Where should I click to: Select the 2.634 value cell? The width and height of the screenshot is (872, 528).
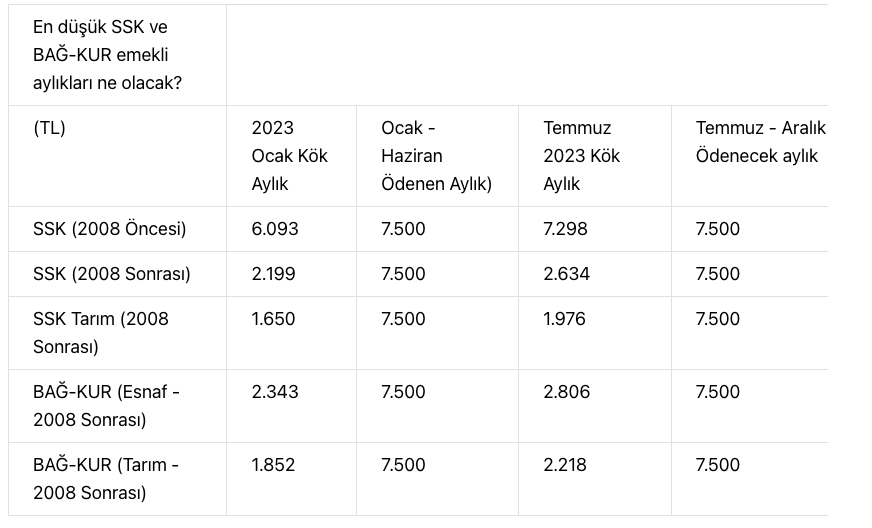click(x=567, y=274)
